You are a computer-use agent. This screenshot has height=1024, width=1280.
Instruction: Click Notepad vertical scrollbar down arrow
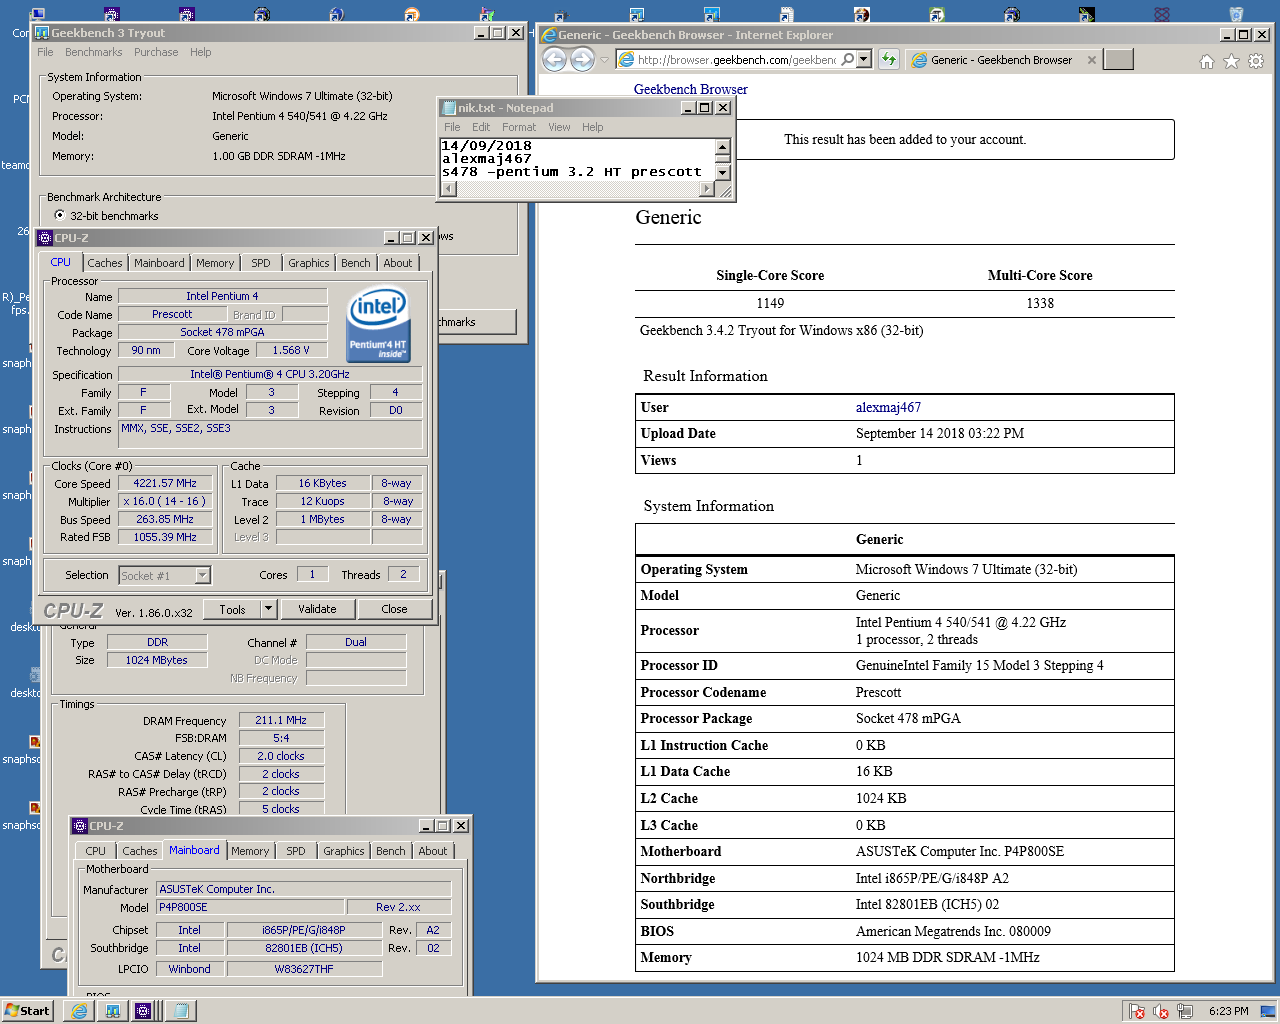722,172
